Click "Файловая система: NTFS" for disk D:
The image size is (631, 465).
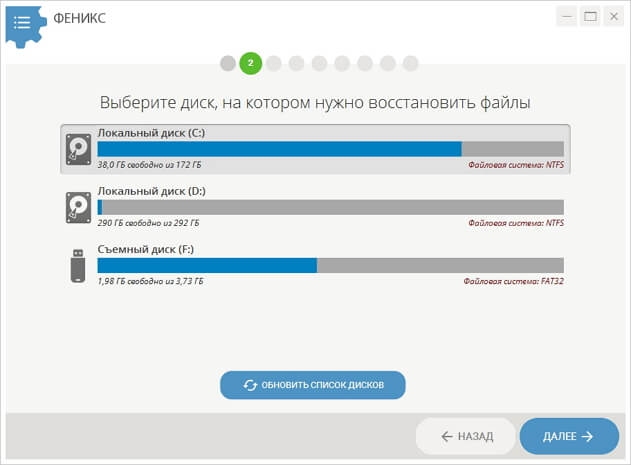tap(516, 223)
